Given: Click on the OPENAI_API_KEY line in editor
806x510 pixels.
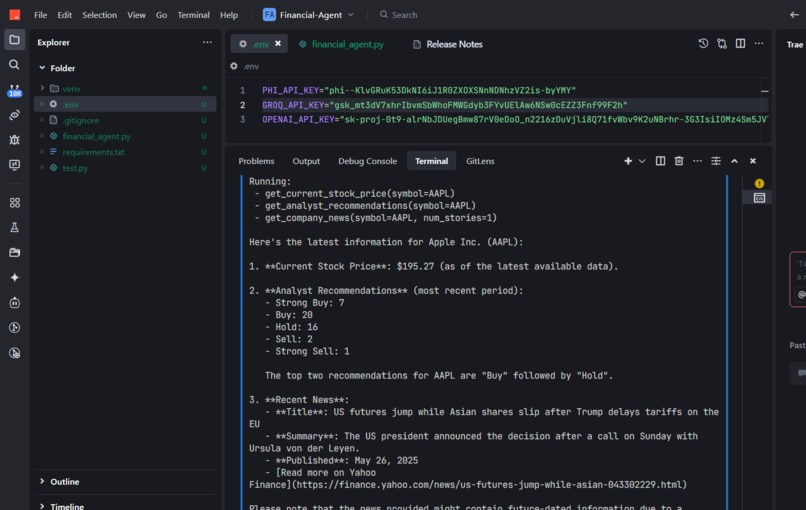Looking at the screenshot, I should [x=515, y=119].
